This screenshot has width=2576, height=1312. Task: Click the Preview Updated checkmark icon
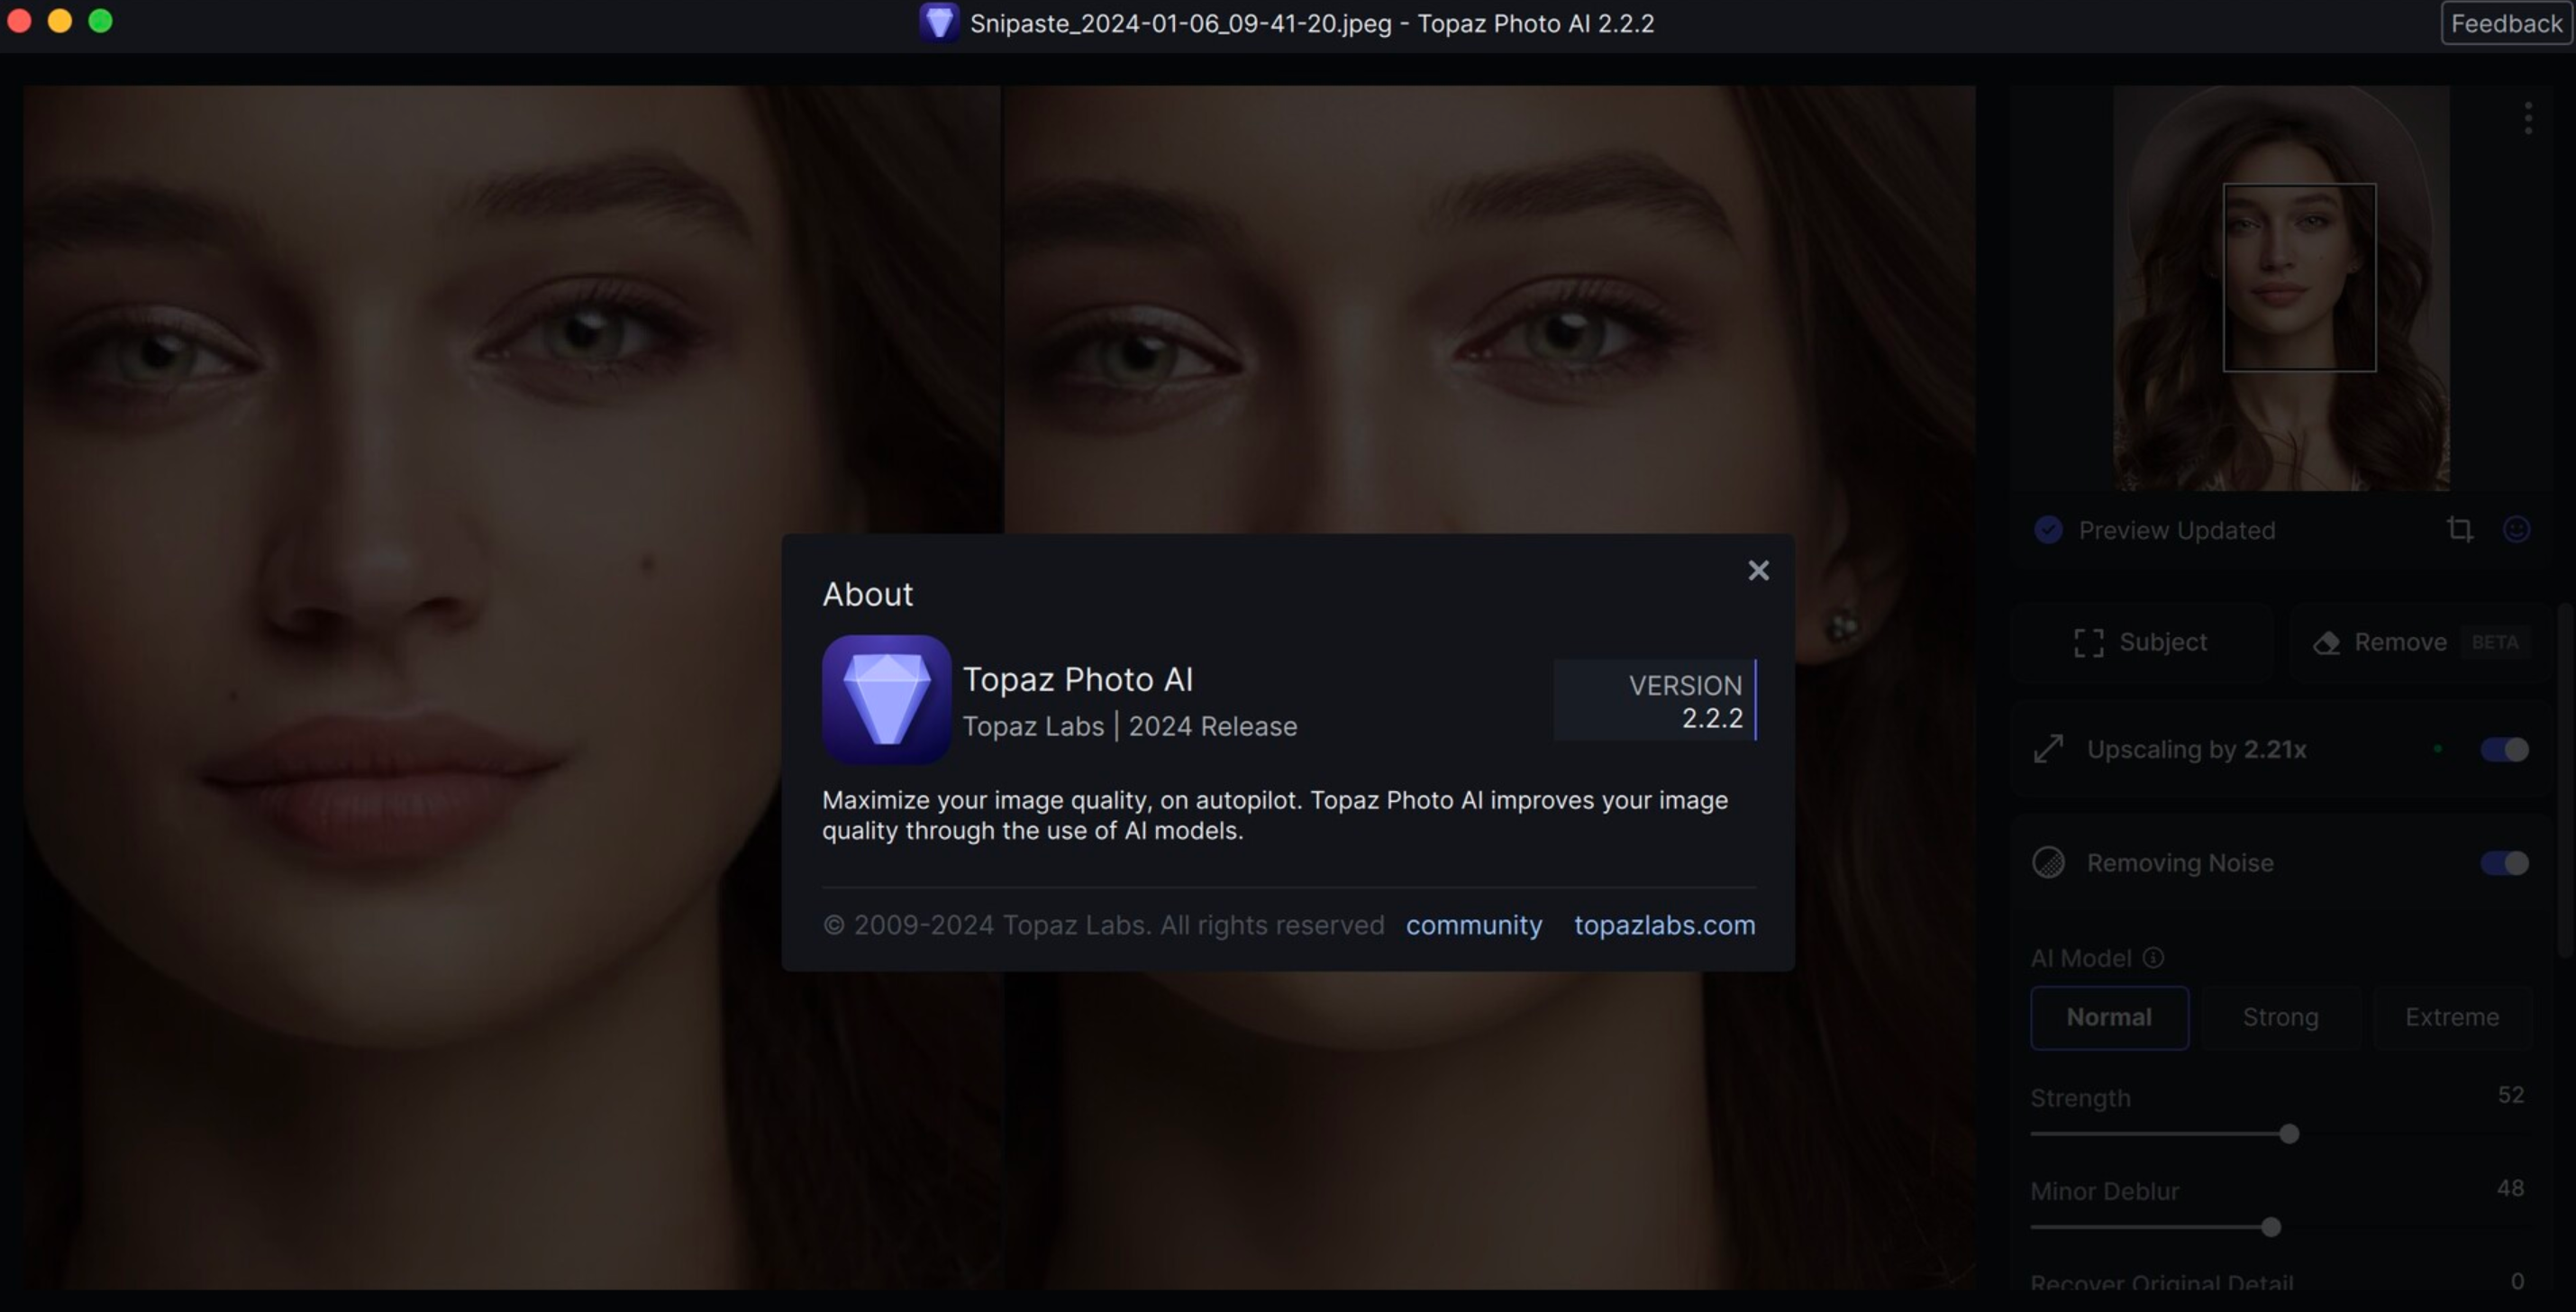2048,530
